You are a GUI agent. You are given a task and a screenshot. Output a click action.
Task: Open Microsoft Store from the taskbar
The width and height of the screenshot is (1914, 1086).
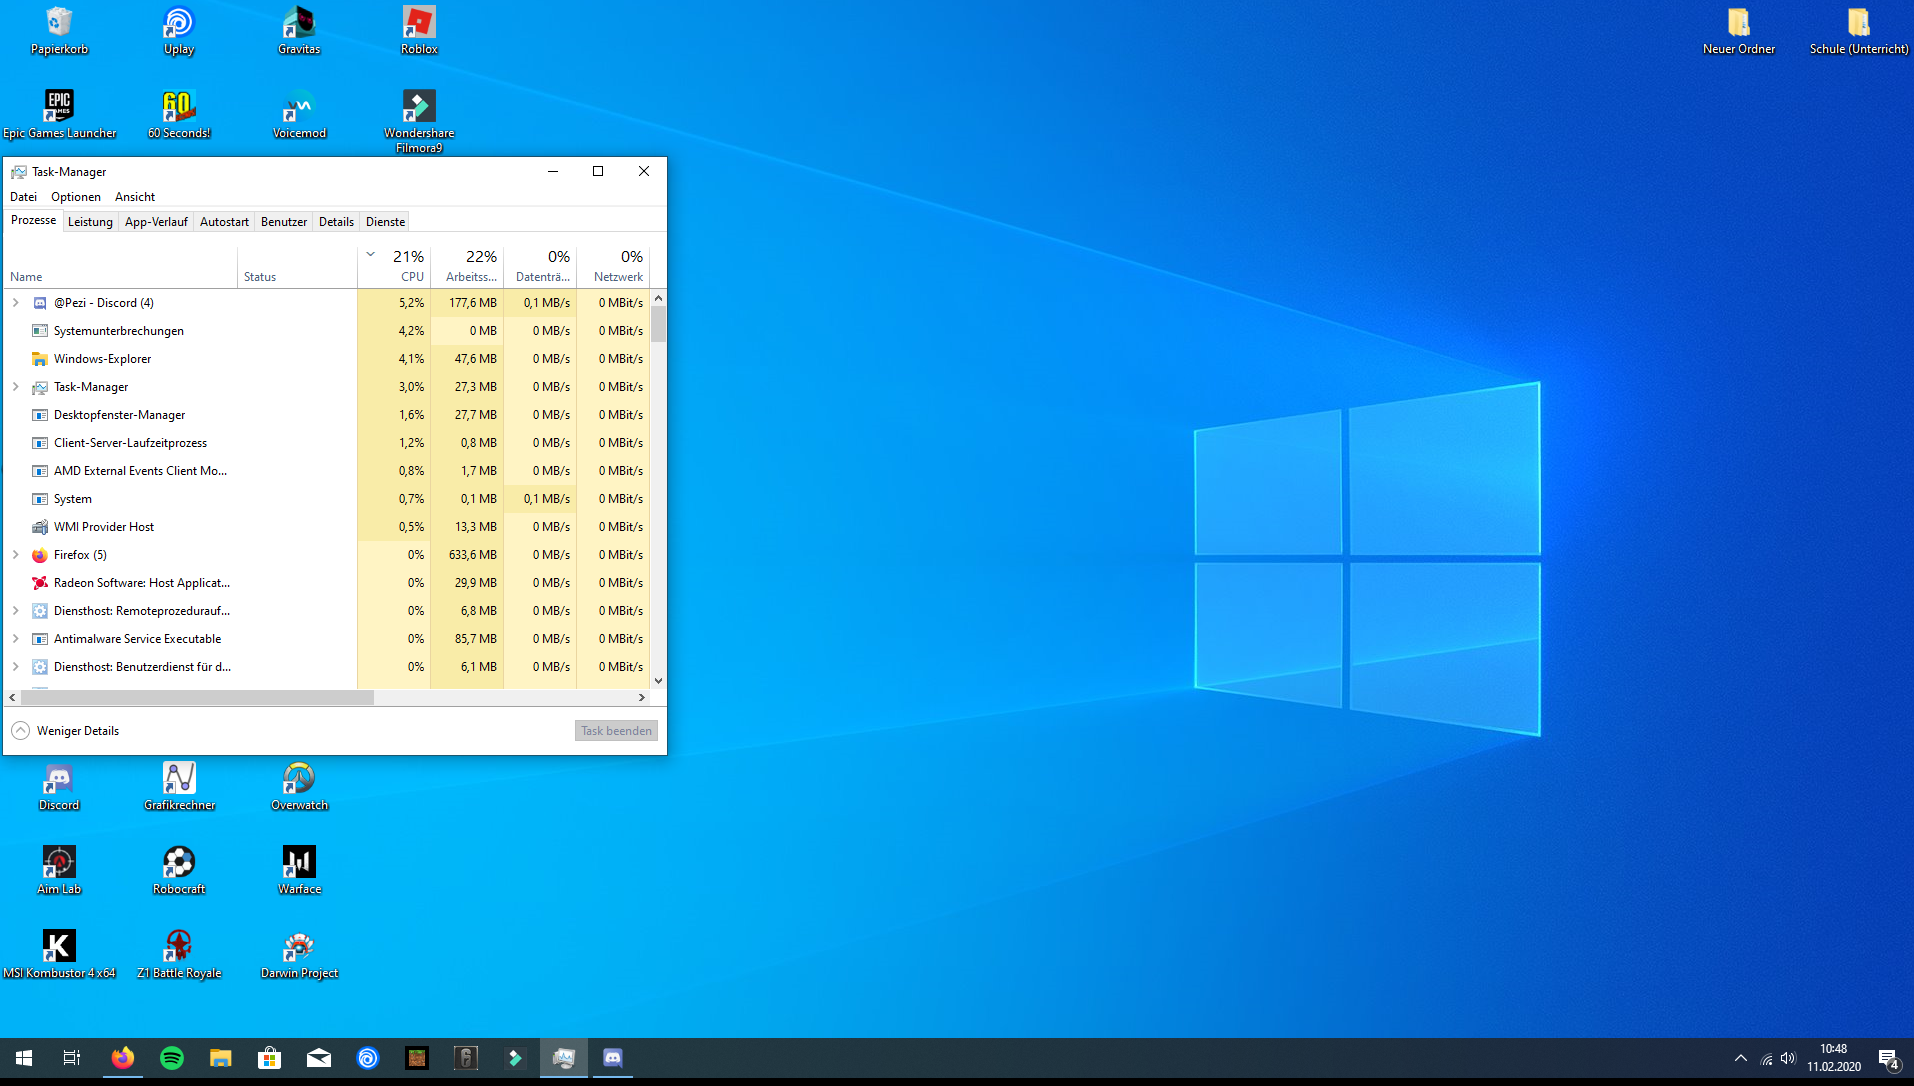click(x=270, y=1058)
